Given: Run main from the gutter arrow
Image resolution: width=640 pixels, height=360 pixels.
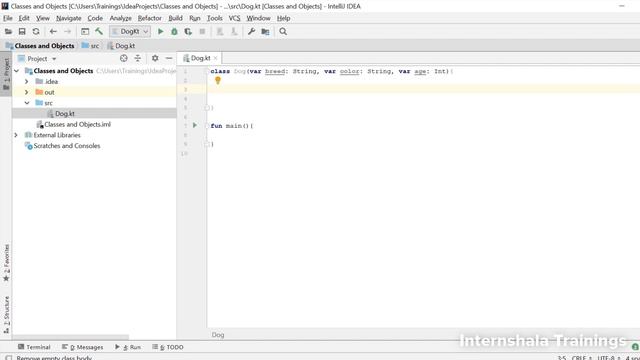Looking at the screenshot, I should 195,125.
